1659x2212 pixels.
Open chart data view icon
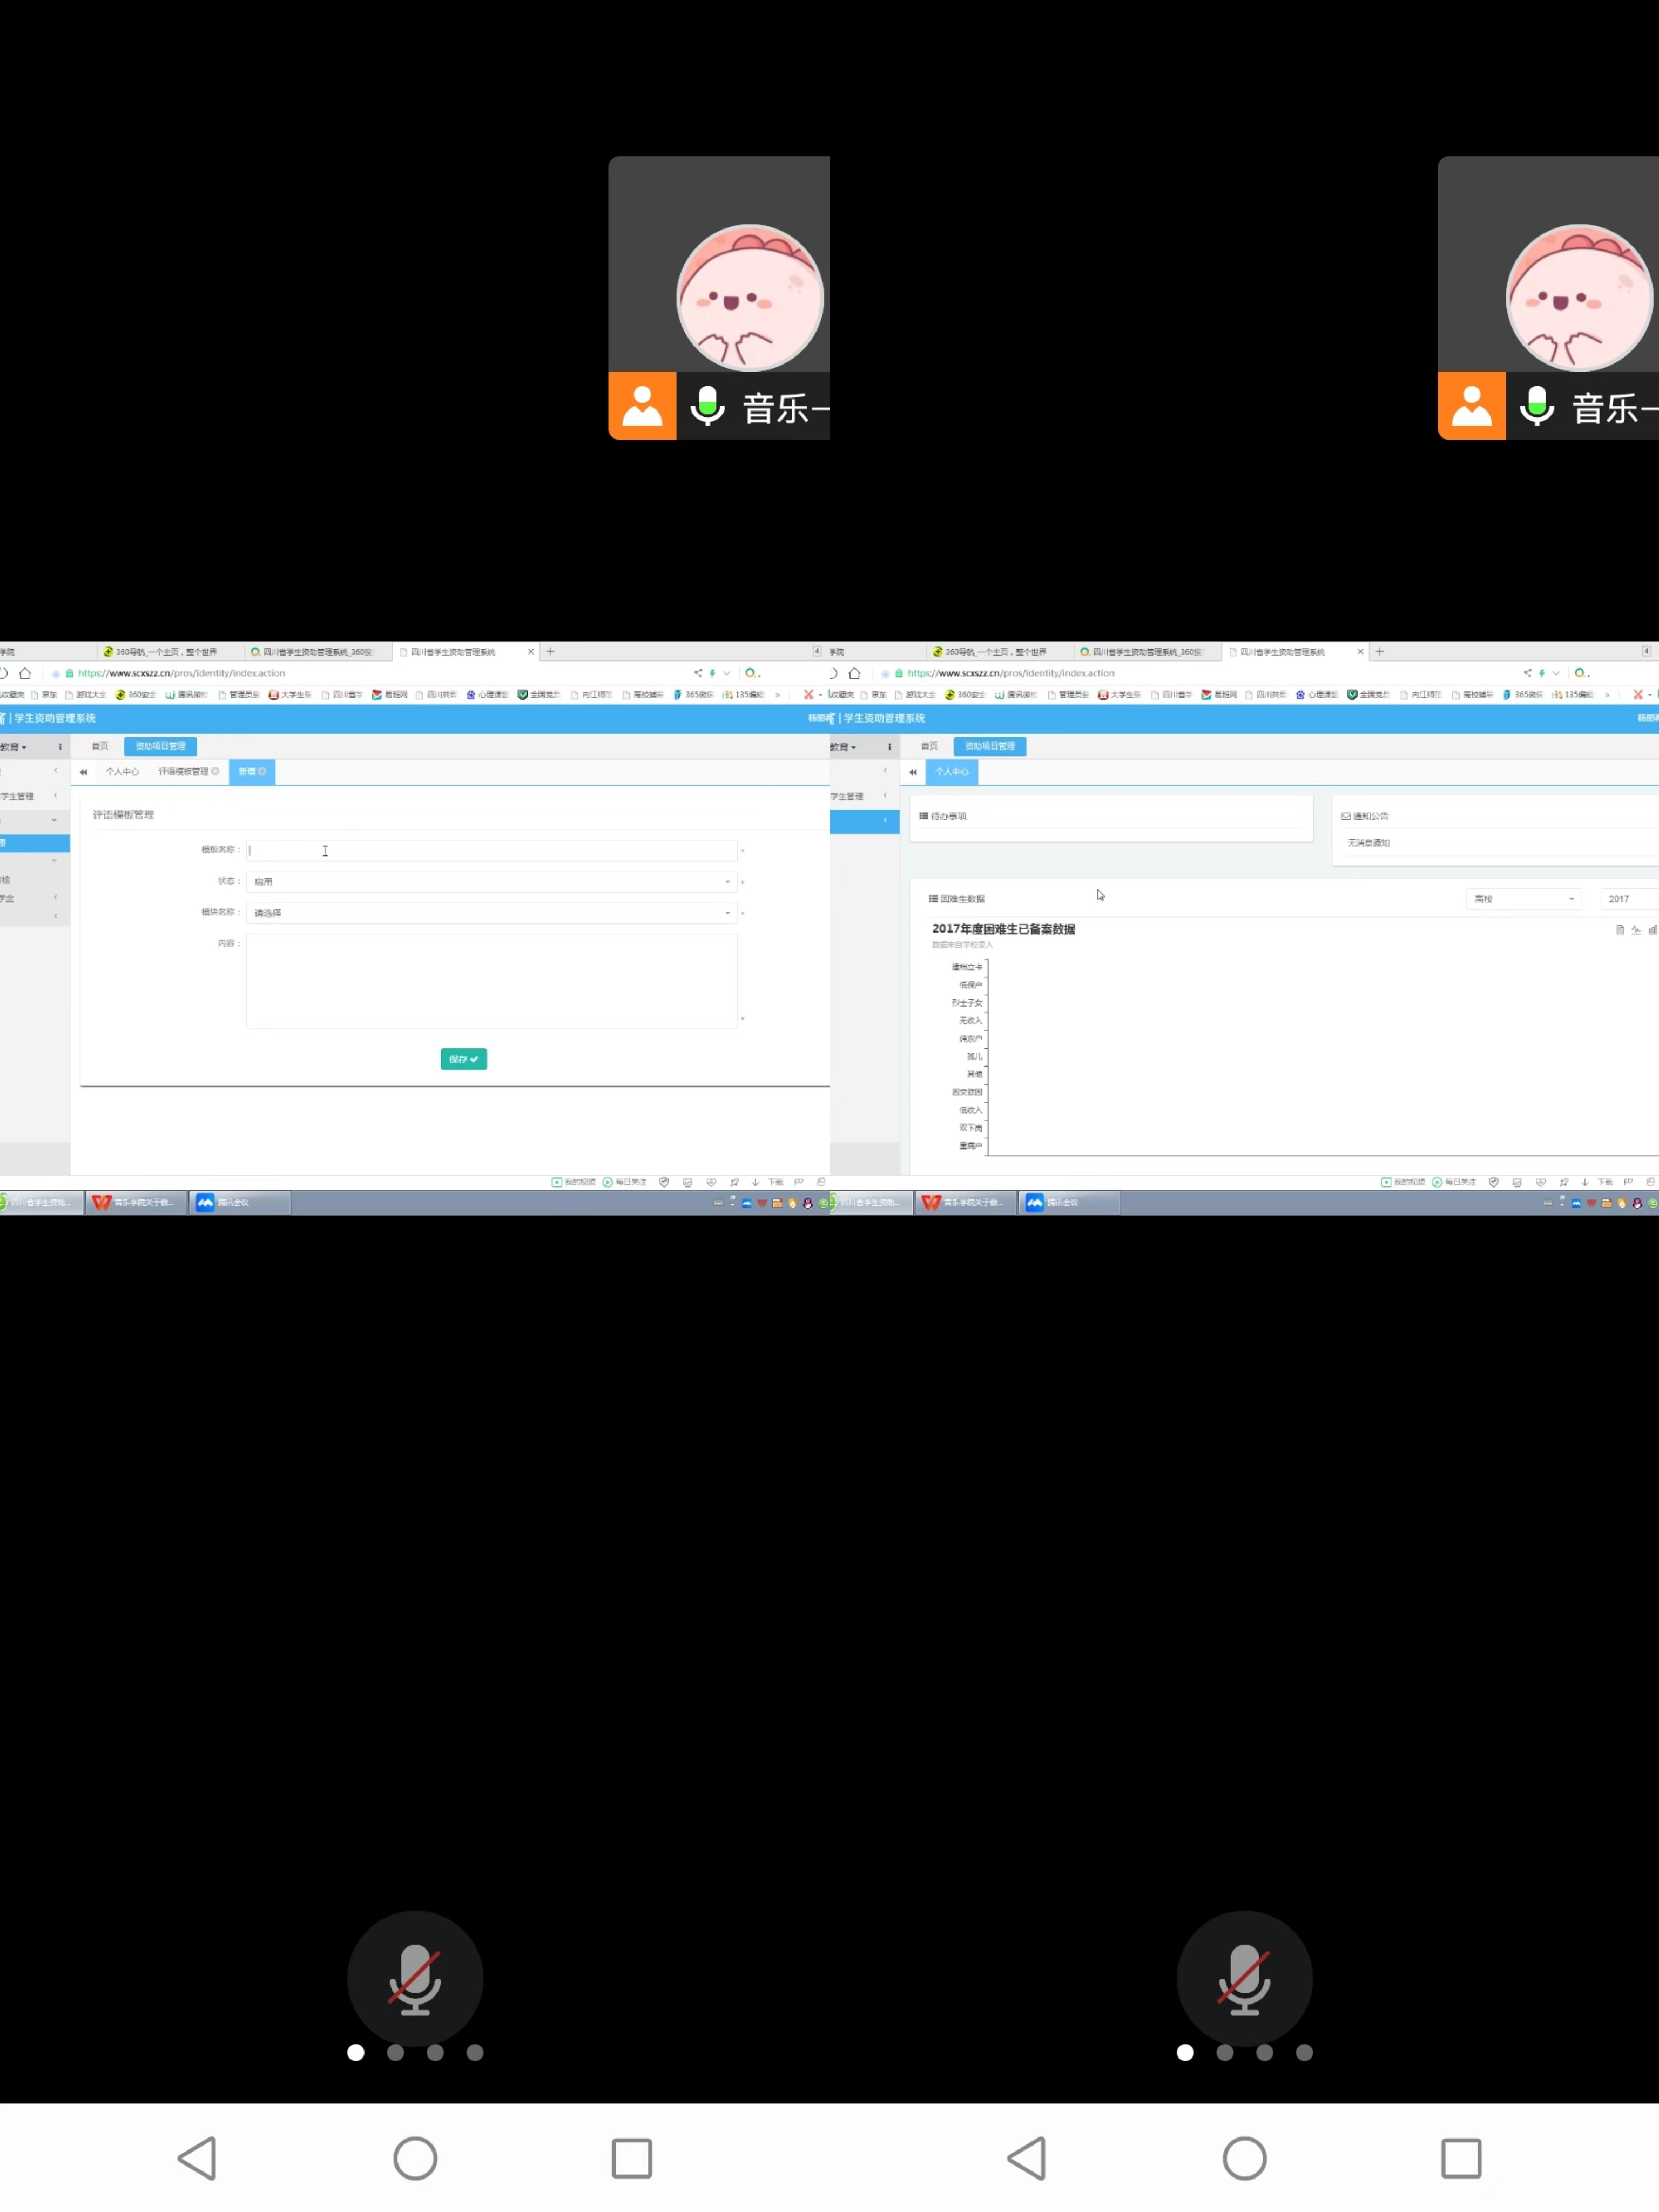point(1620,930)
